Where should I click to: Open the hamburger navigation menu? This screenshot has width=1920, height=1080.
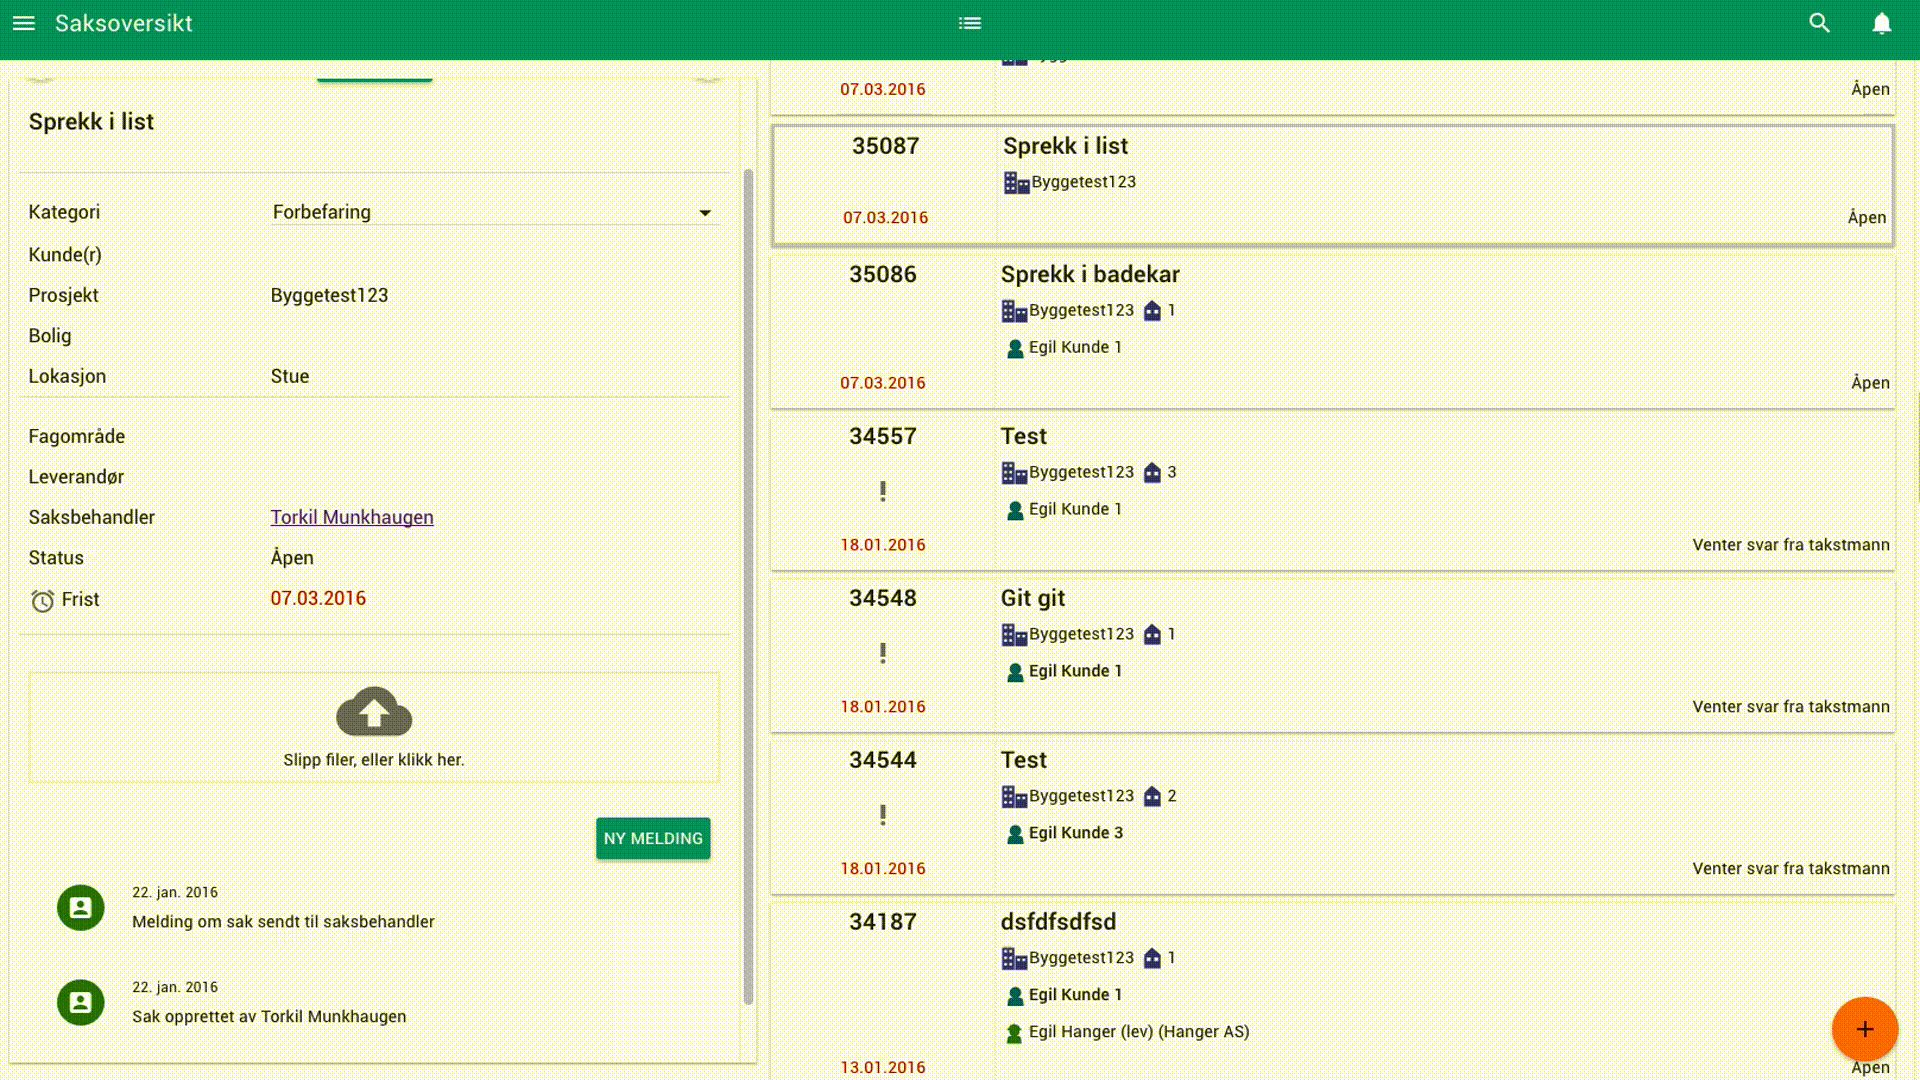24,23
